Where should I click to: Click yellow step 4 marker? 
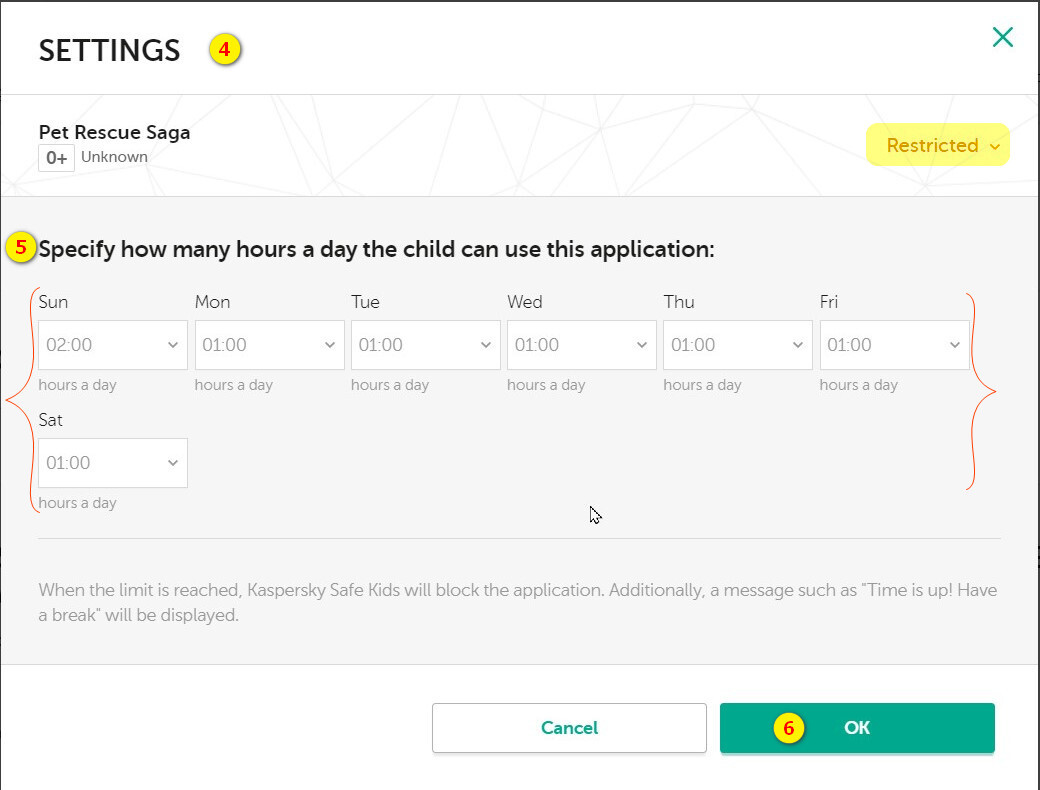[x=225, y=49]
